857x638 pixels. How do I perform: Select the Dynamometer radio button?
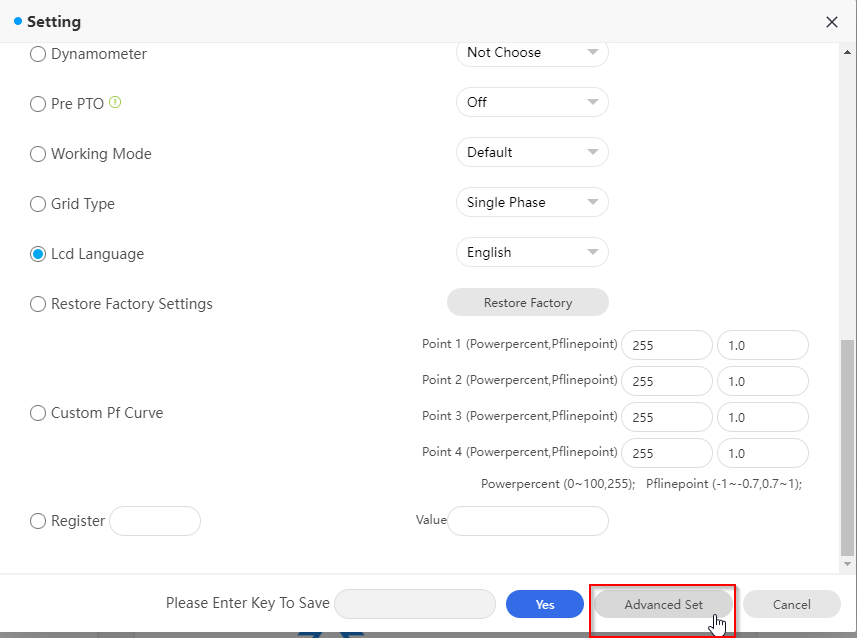click(38, 54)
